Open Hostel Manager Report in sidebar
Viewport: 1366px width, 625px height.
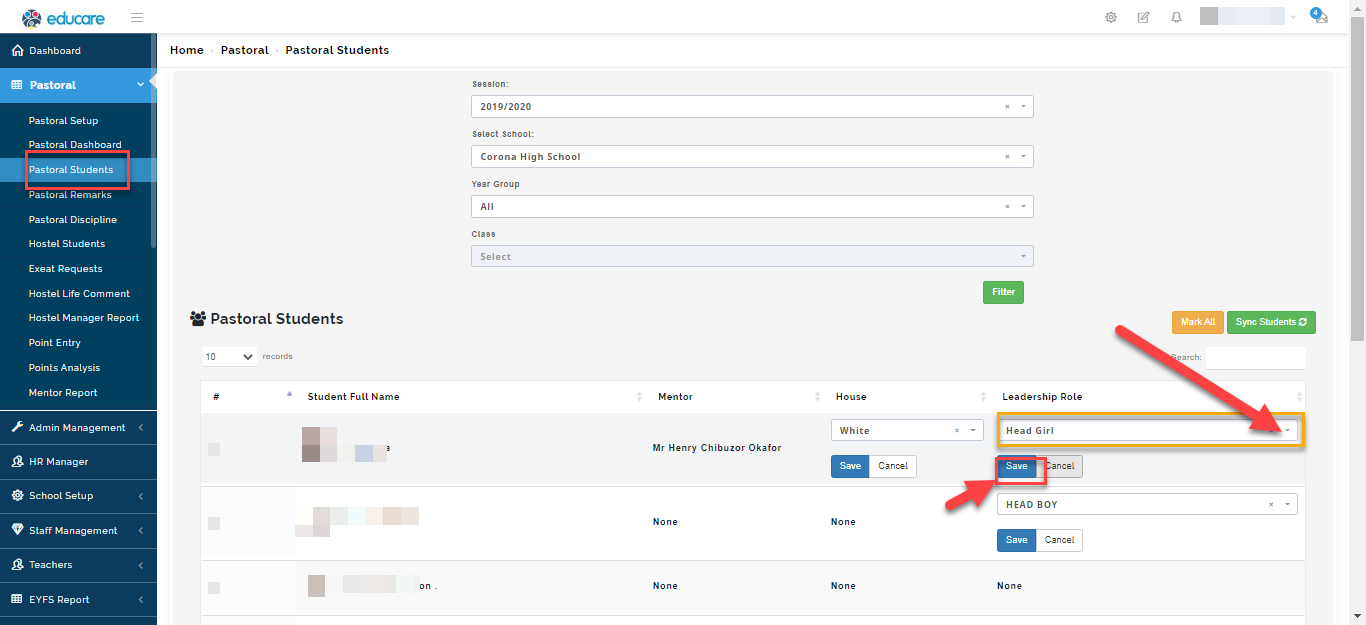tap(84, 318)
